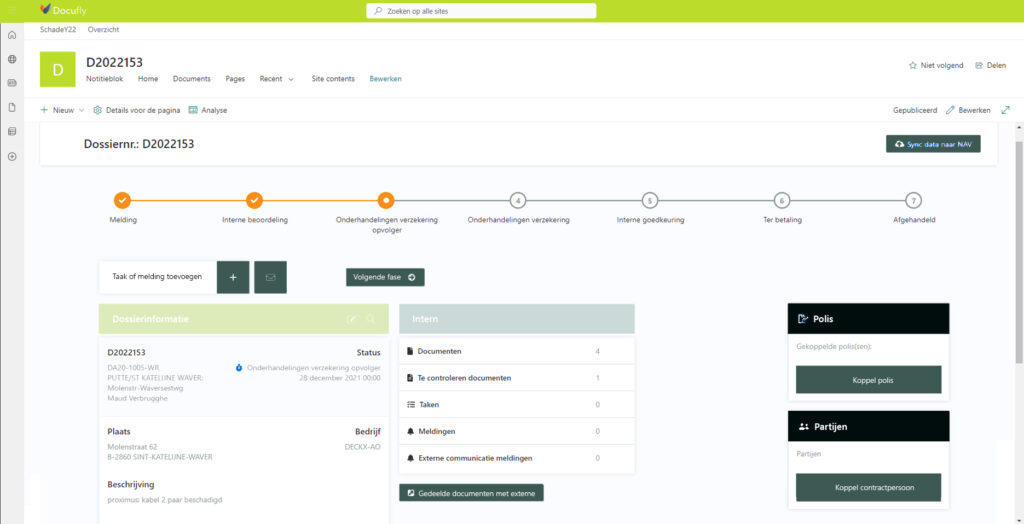Open Site contents in navigation
This screenshot has height=524, width=1024.
coord(333,78)
